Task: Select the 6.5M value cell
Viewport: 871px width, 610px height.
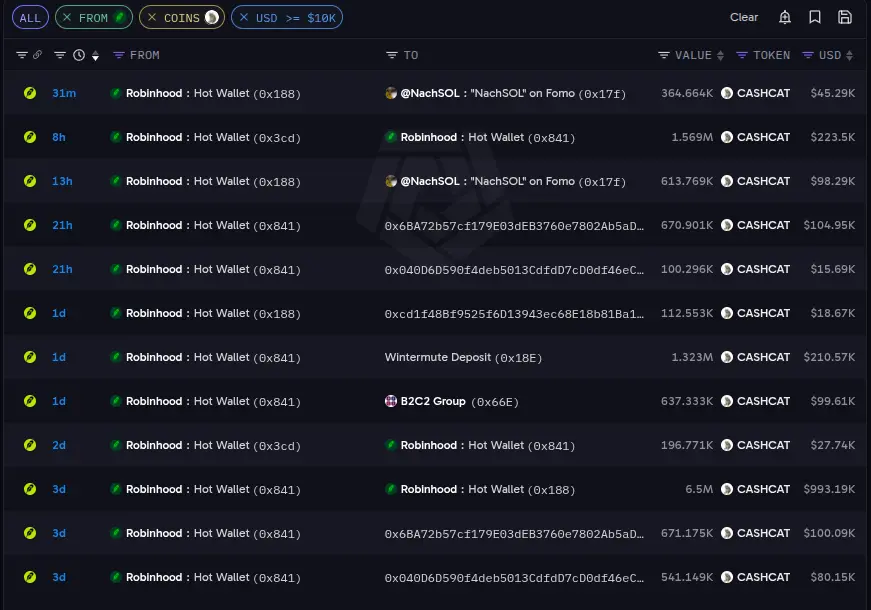Action: (699, 489)
